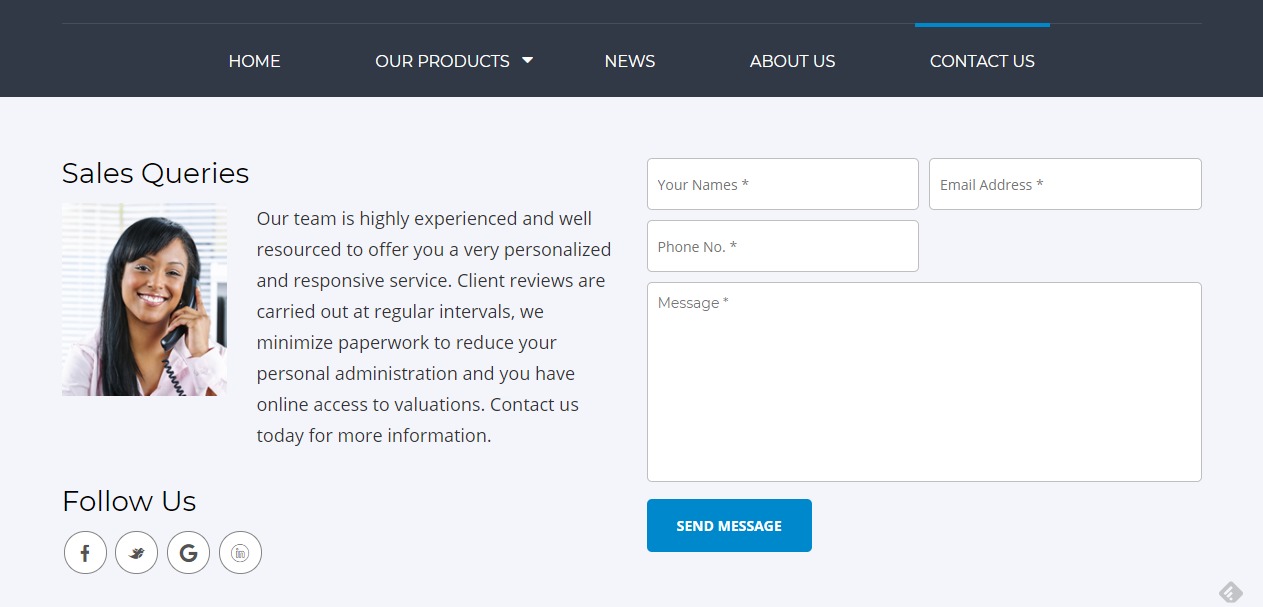Click the Phone No. input field
1263x607 pixels.
pos(782,246)
